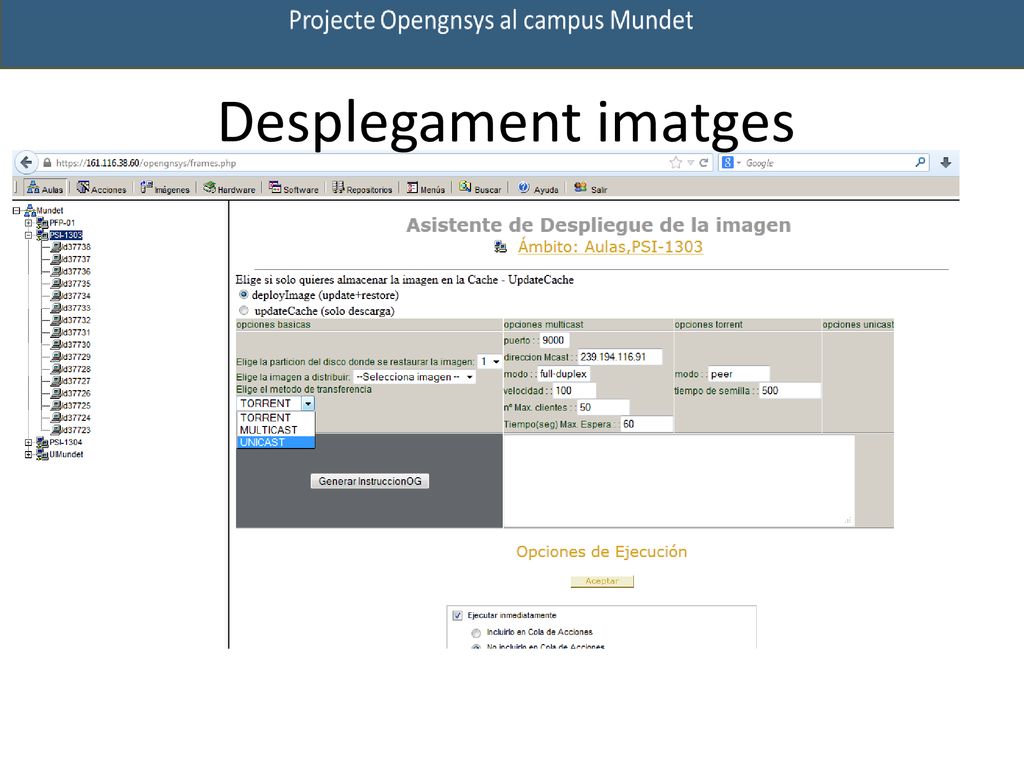
Task: Open the Aulas toolbar item
Action: (45, 188)
